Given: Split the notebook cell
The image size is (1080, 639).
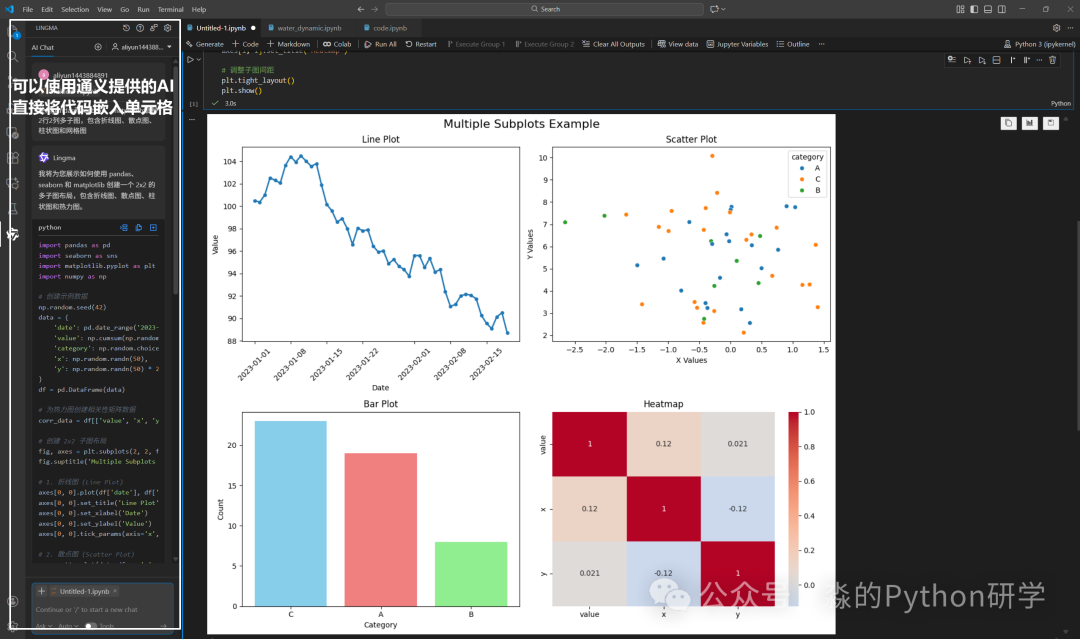Looking at the screenshot, I should pos(996,60).
